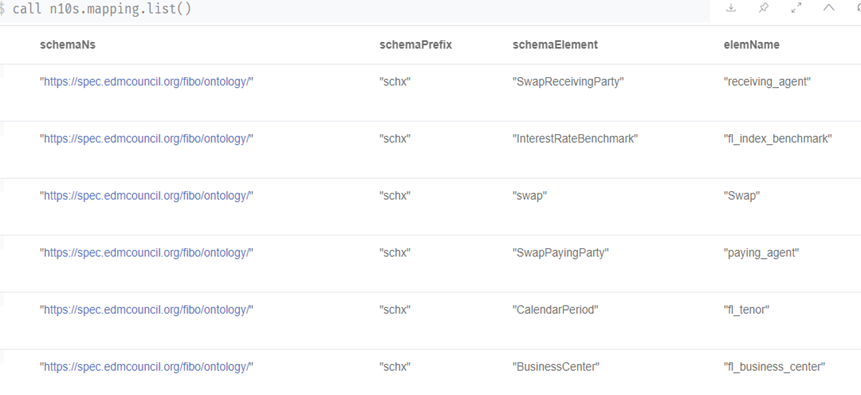
Task: Click the "Swap" elemName cell
Action: pyautogui.click(x=742, y=196)
